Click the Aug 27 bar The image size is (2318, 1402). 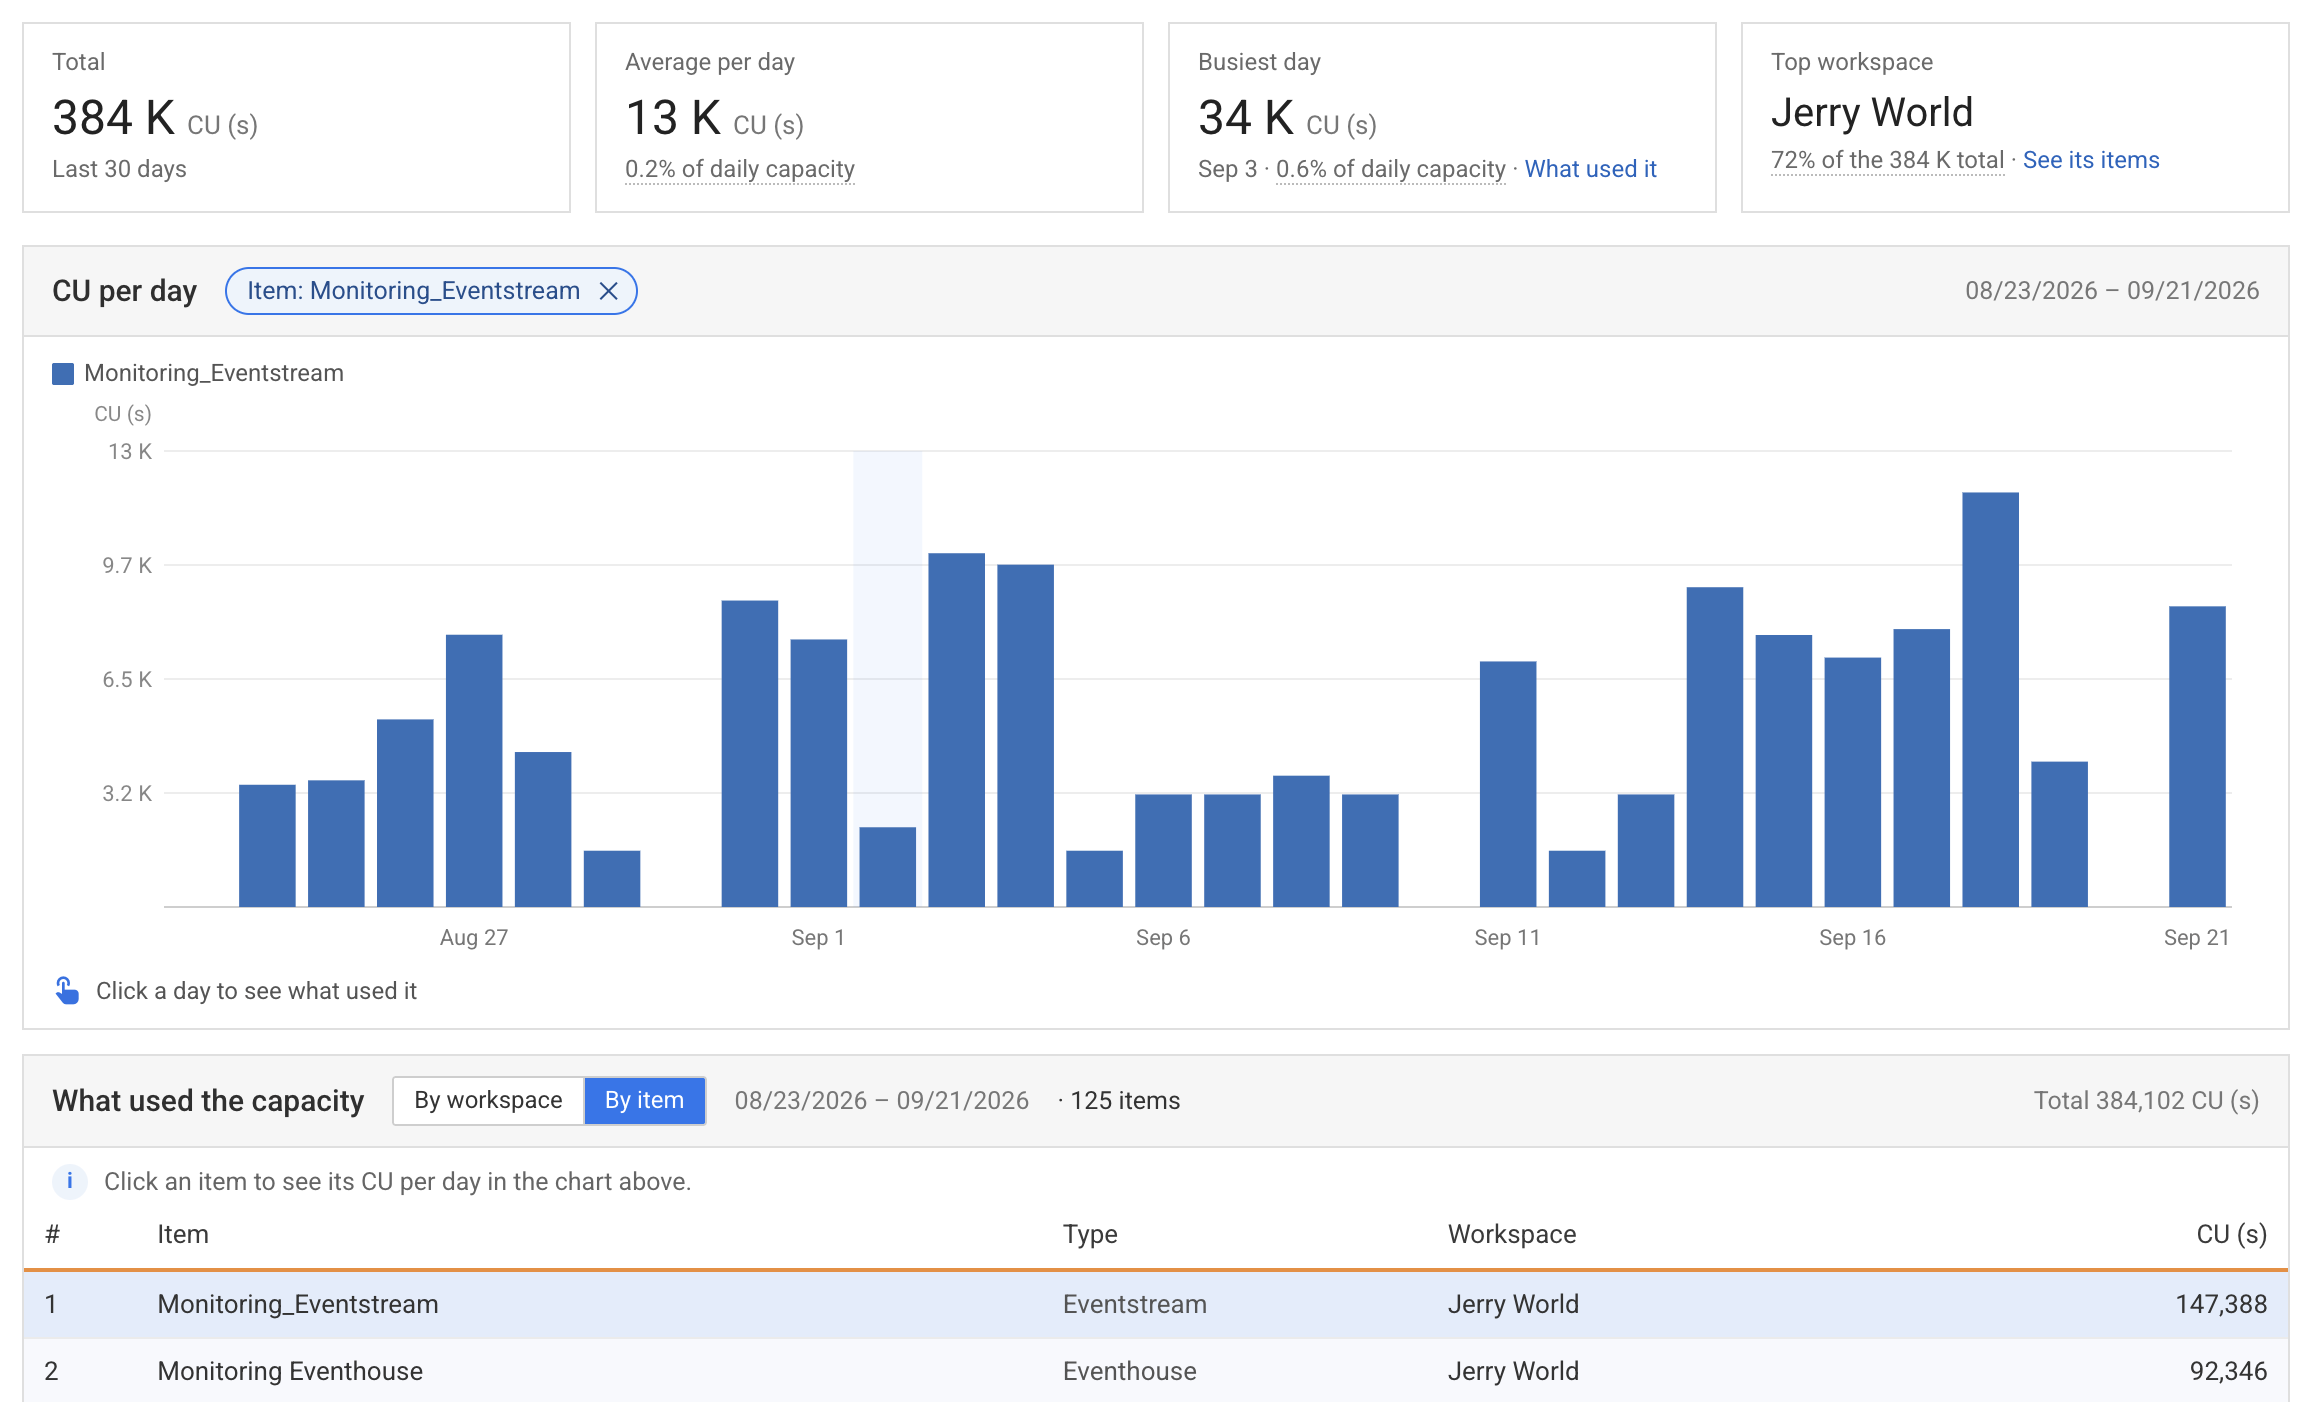(x=474, y=770)
